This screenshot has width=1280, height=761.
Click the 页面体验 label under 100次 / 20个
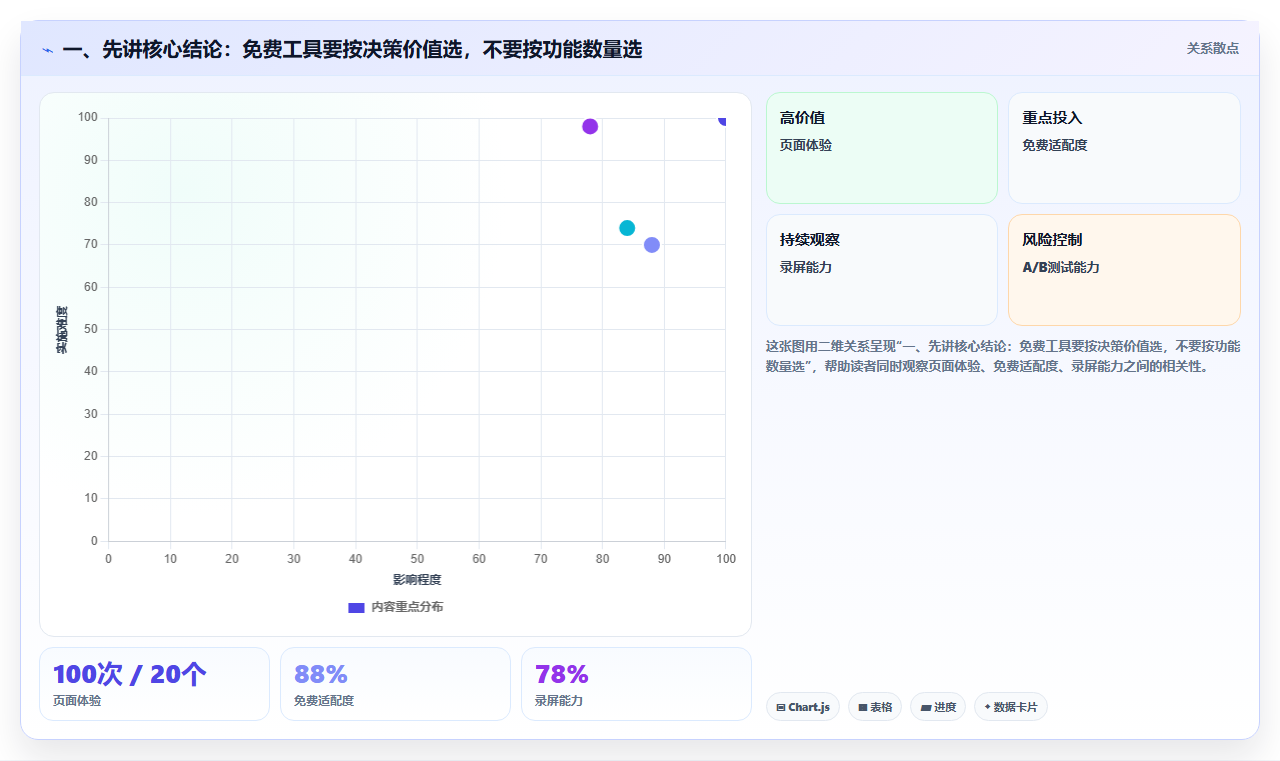(77, 701)
